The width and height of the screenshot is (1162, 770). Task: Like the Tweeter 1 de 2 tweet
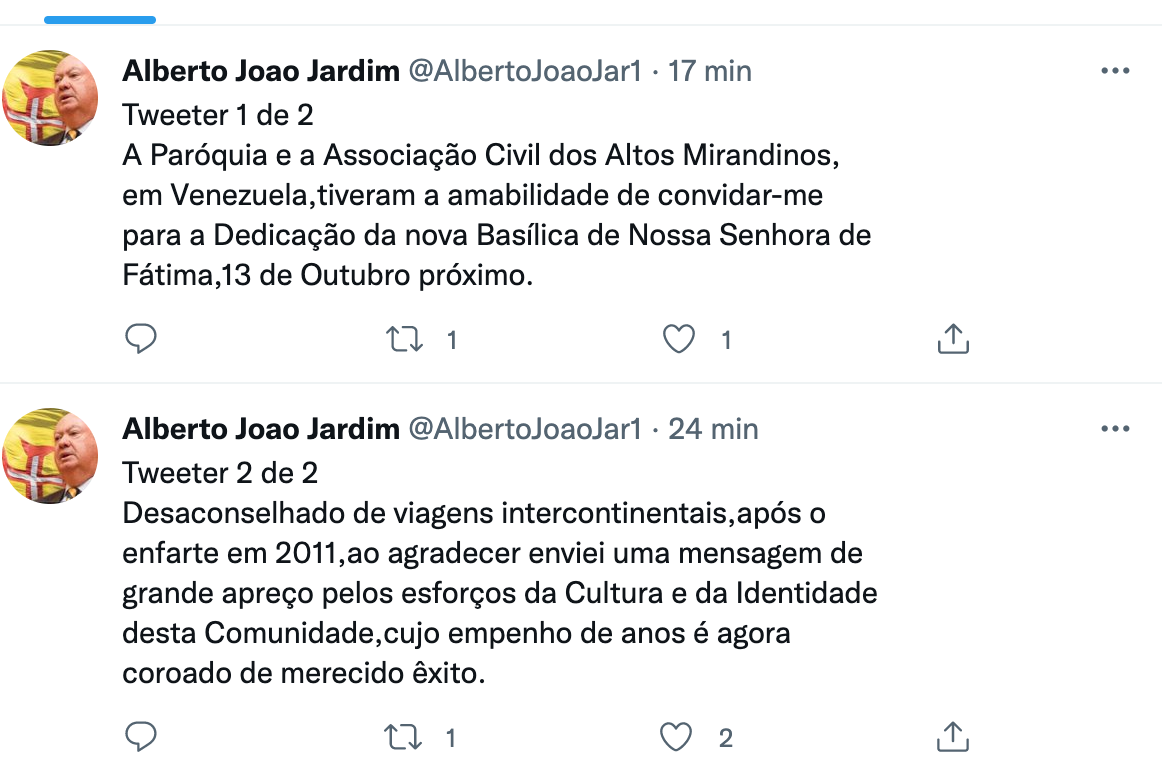click(679, 339)
